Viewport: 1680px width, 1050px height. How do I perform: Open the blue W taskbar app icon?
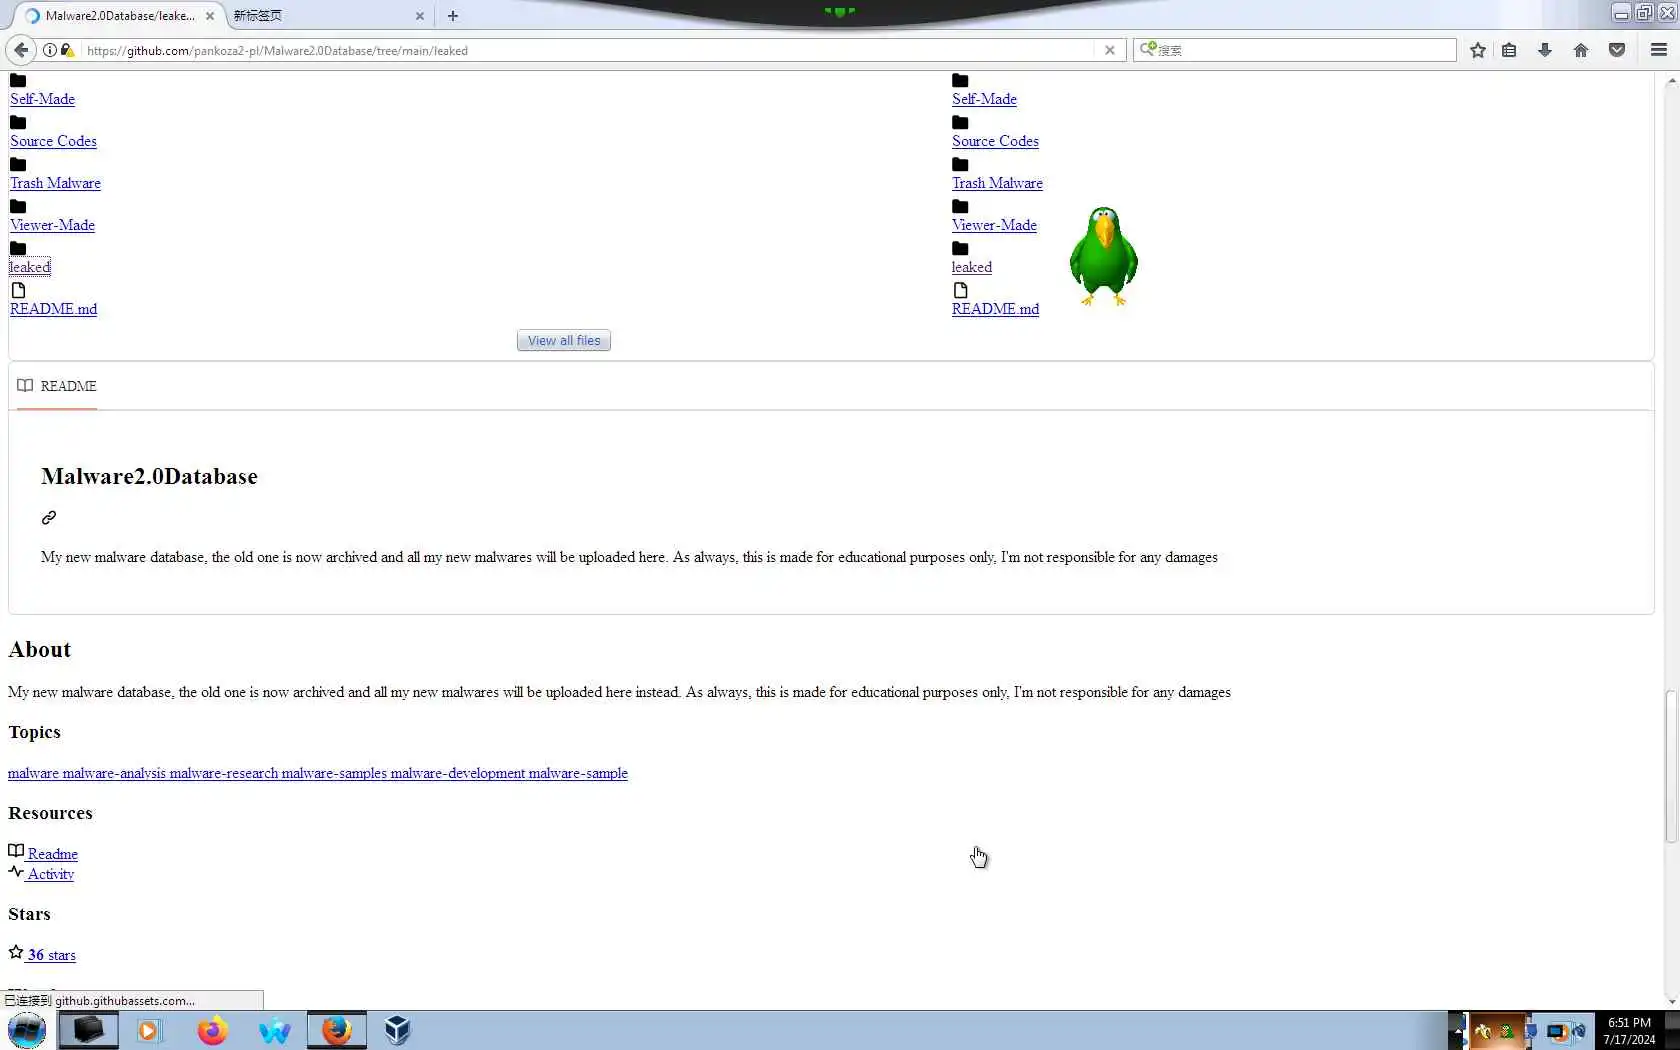coord(274,1030)
